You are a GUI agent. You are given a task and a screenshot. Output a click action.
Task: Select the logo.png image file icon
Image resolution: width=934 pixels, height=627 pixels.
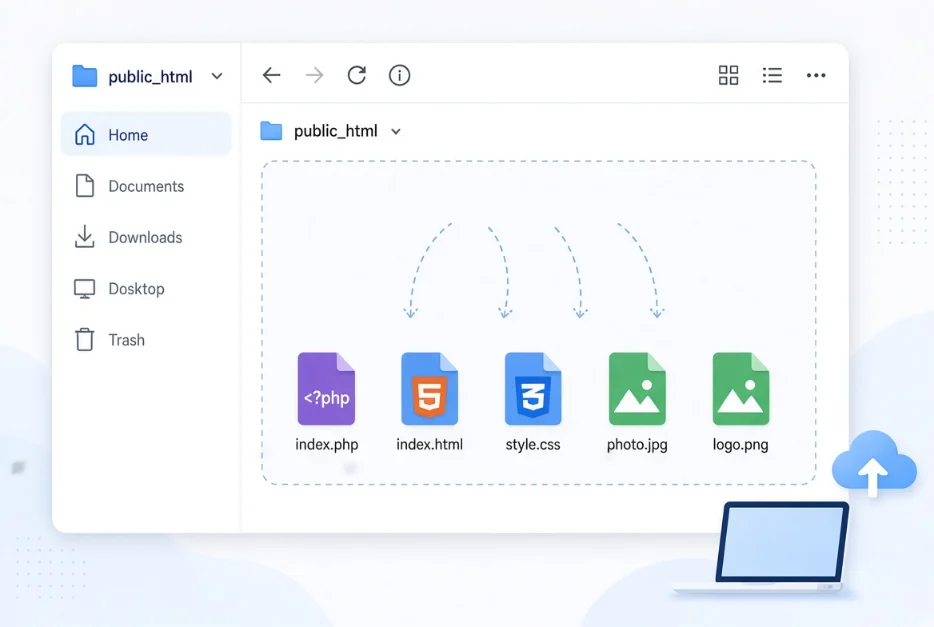tap(740, 388)
